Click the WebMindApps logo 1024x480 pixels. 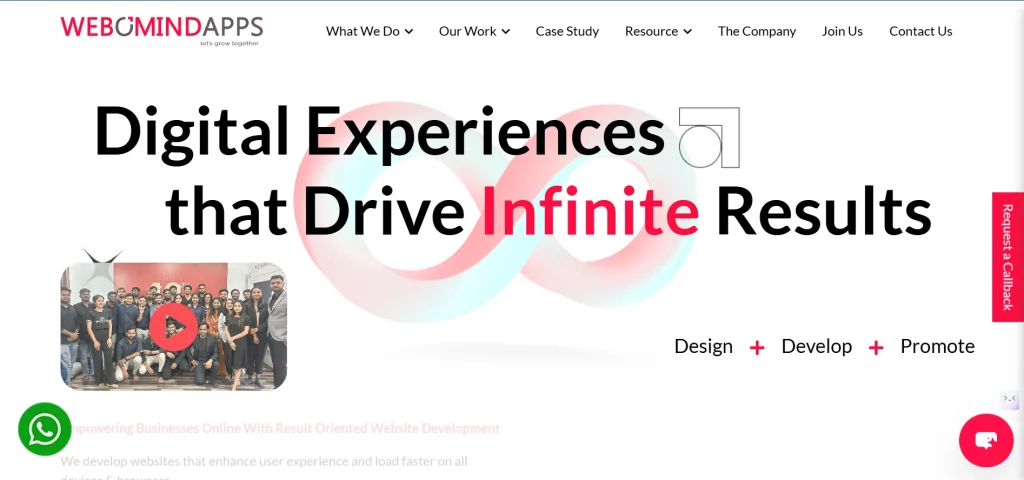(x=161, y=31)
